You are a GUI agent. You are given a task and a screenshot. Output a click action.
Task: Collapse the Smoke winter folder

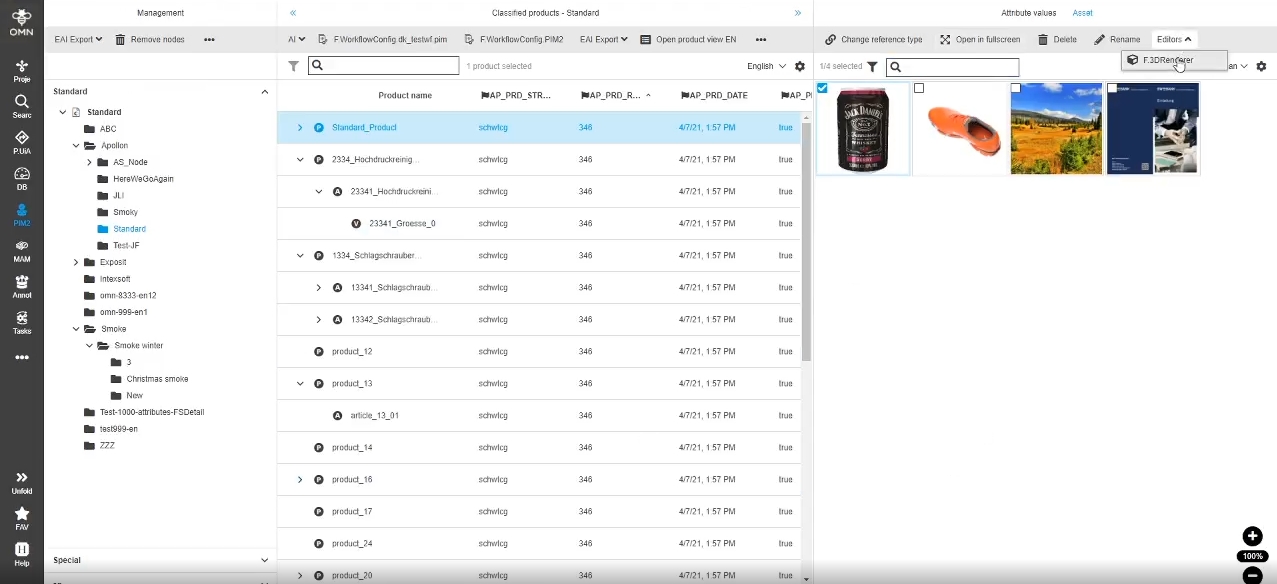click(89, 346)
